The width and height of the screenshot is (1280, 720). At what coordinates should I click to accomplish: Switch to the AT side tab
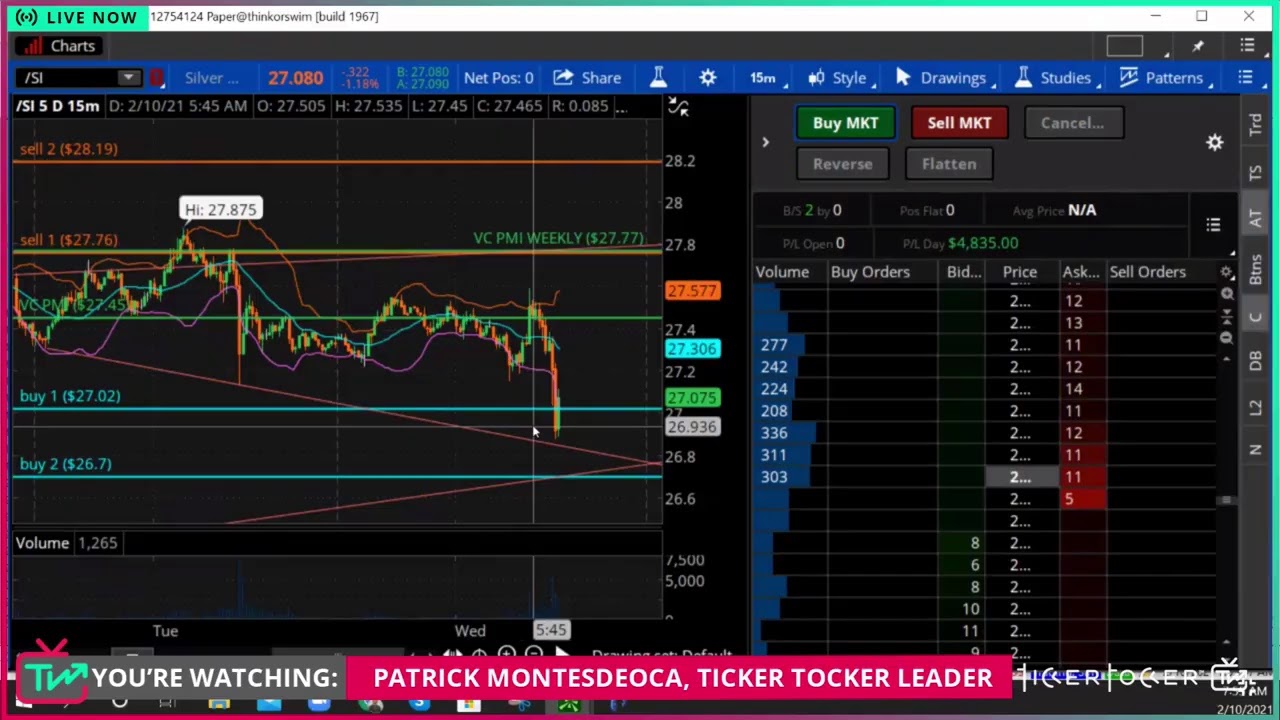(x=1255, y=219)
